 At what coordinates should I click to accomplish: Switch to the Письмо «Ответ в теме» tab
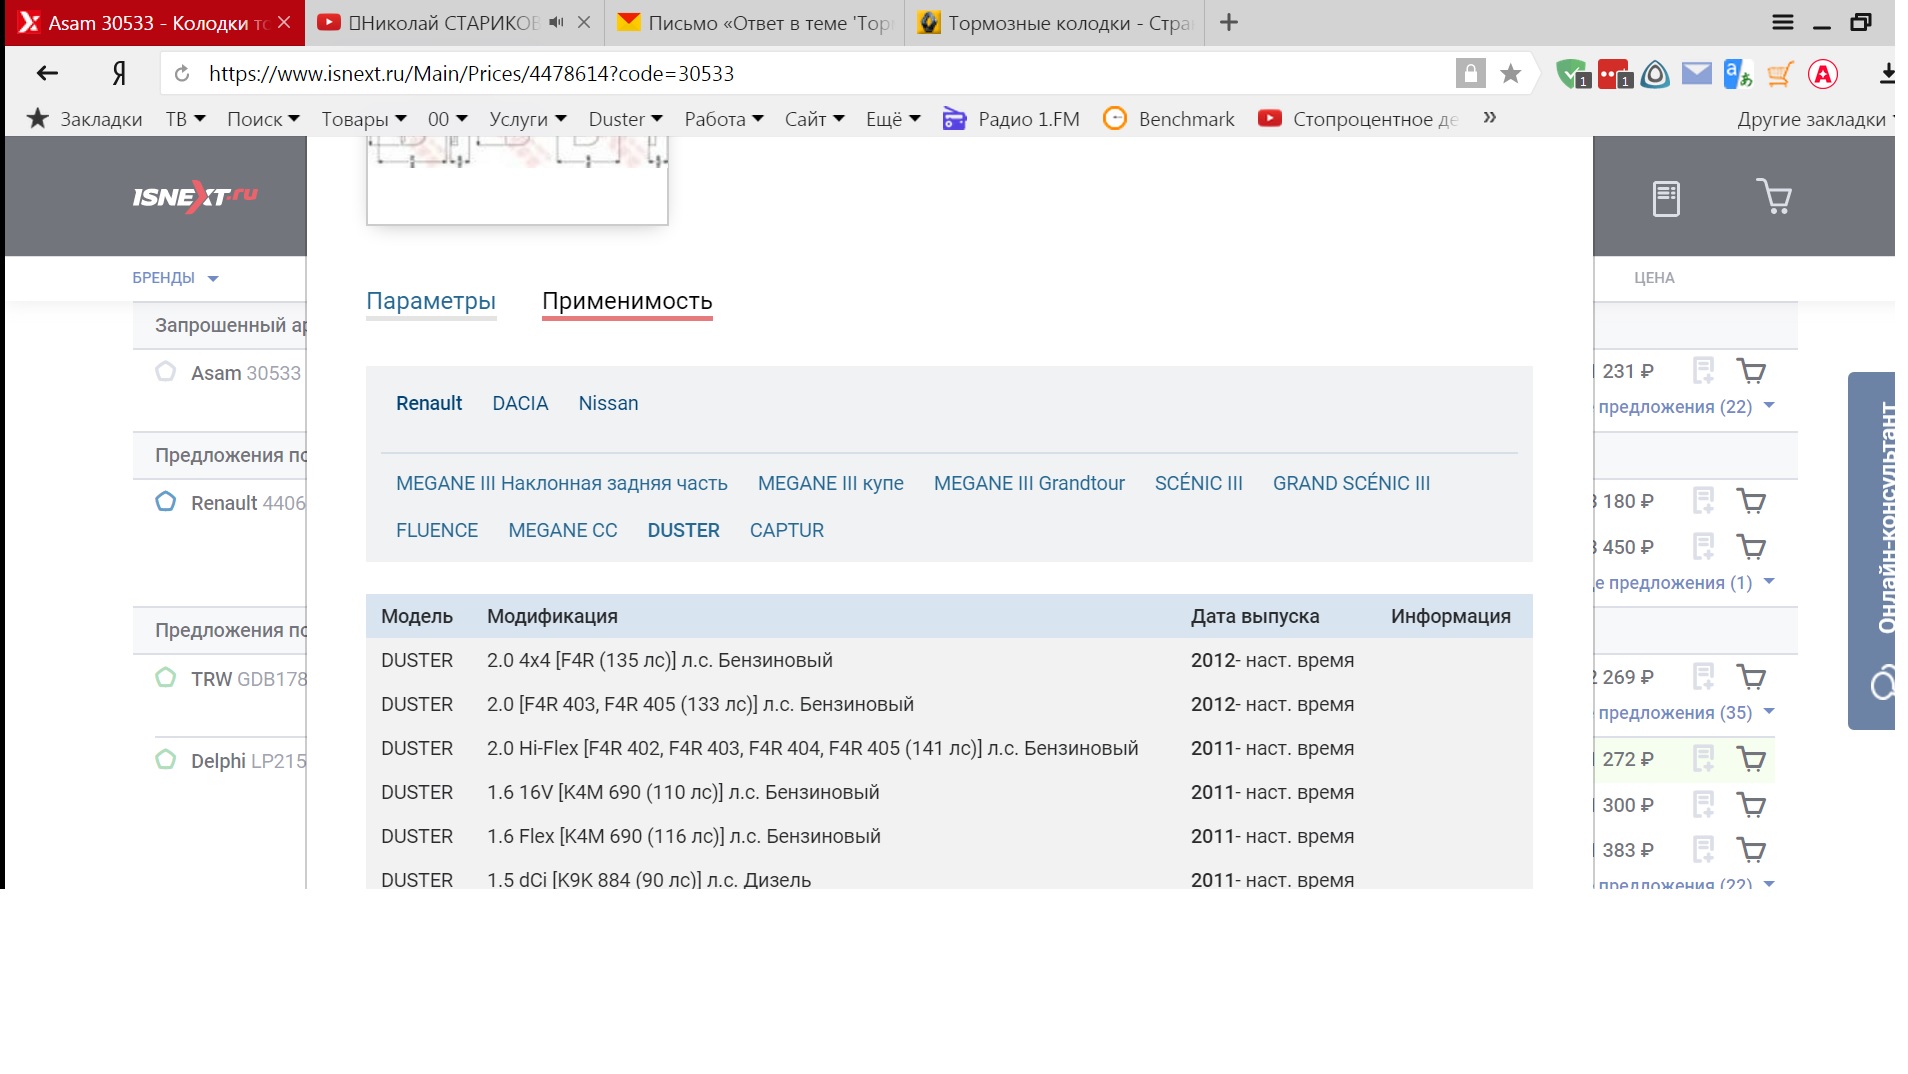[755, 22]
